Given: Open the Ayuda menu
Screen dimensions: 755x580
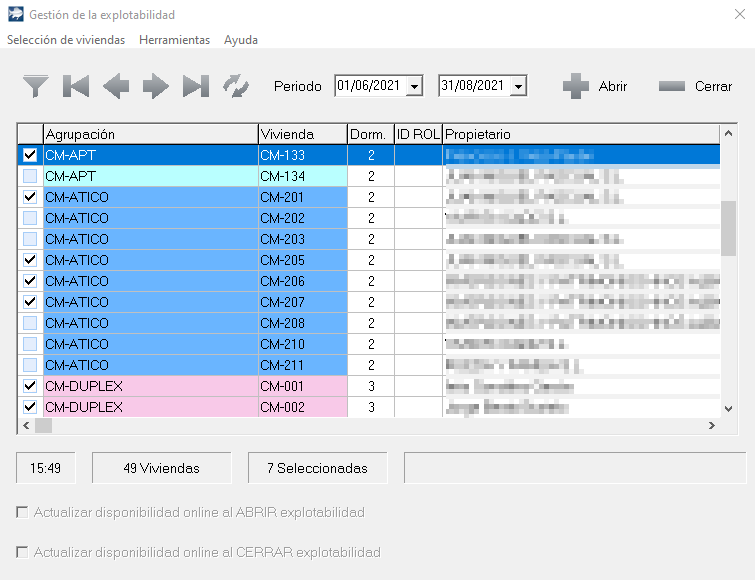Looking at the screenshot, I should [x=241, y=40].
